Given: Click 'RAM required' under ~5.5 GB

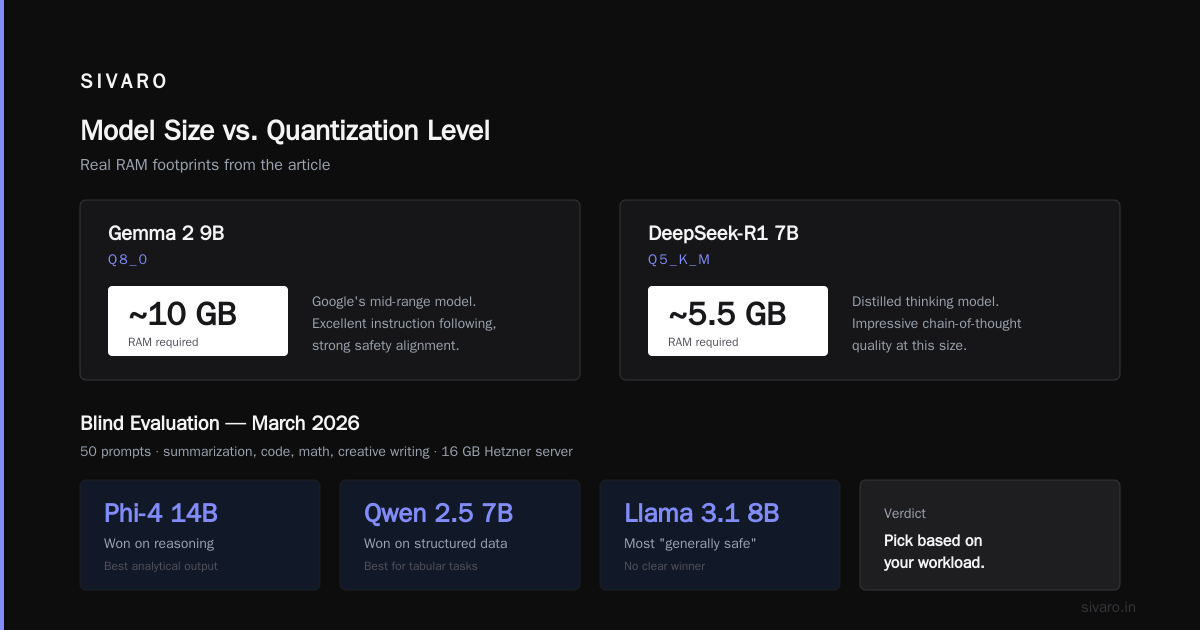Looking at the screenshot, I should [x=703, y=342].
